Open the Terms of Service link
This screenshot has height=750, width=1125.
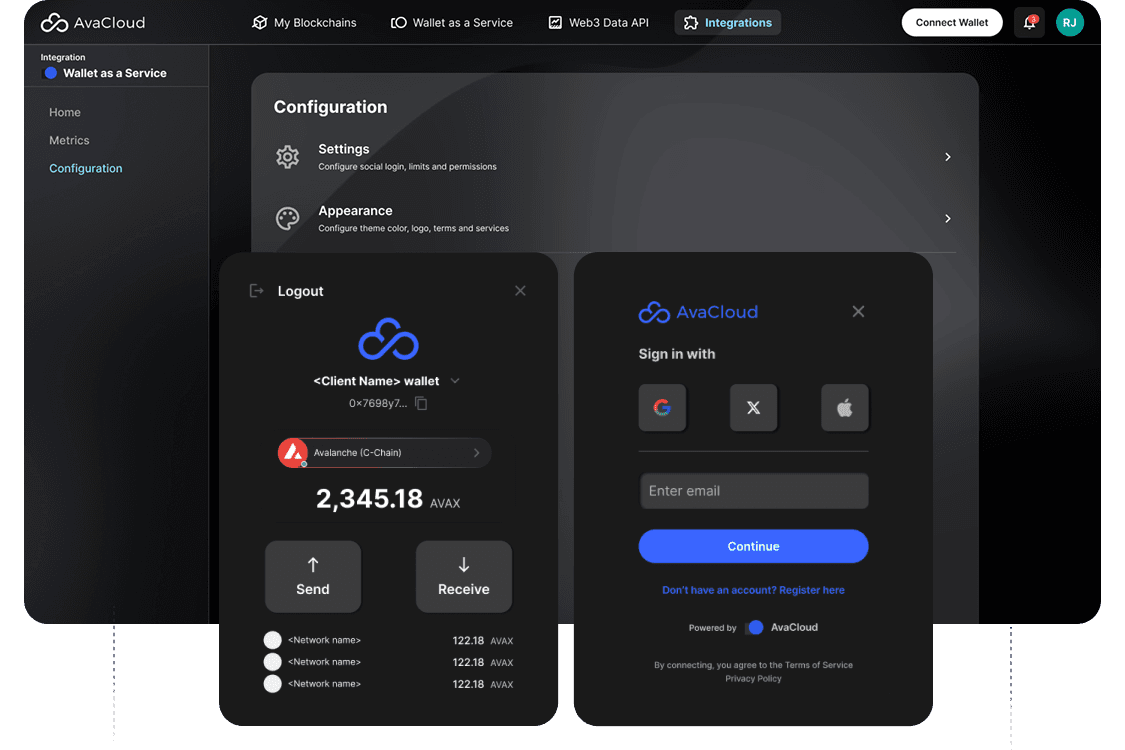coord(819,665)
